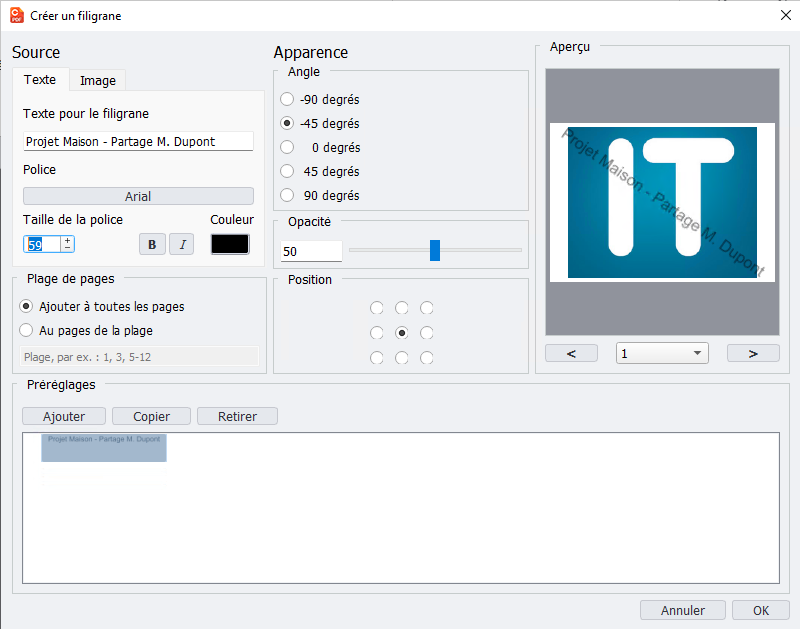The width and height of the screenshot is (800, 629).
Task: Adjust the Opacité slider
Action: (435, 250)
